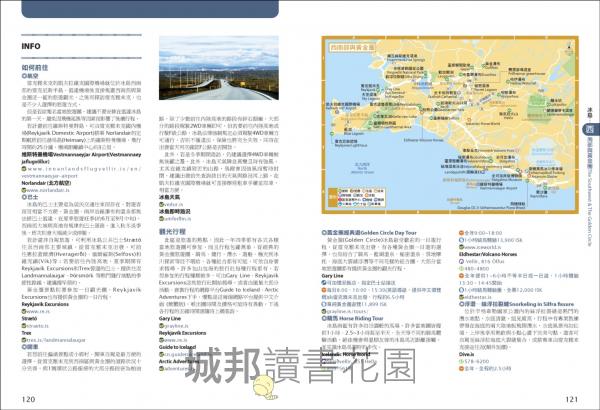Click Gary Line label in the 觀光行程 section

click(x=170, y=319)
